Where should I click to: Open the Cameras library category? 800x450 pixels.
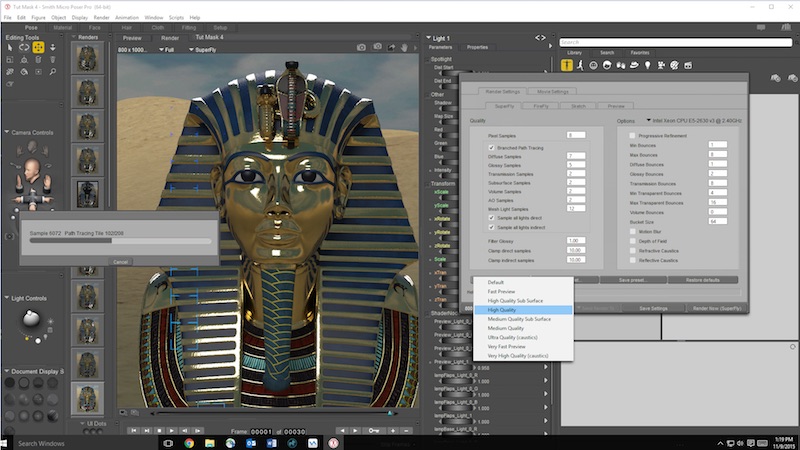661,65
